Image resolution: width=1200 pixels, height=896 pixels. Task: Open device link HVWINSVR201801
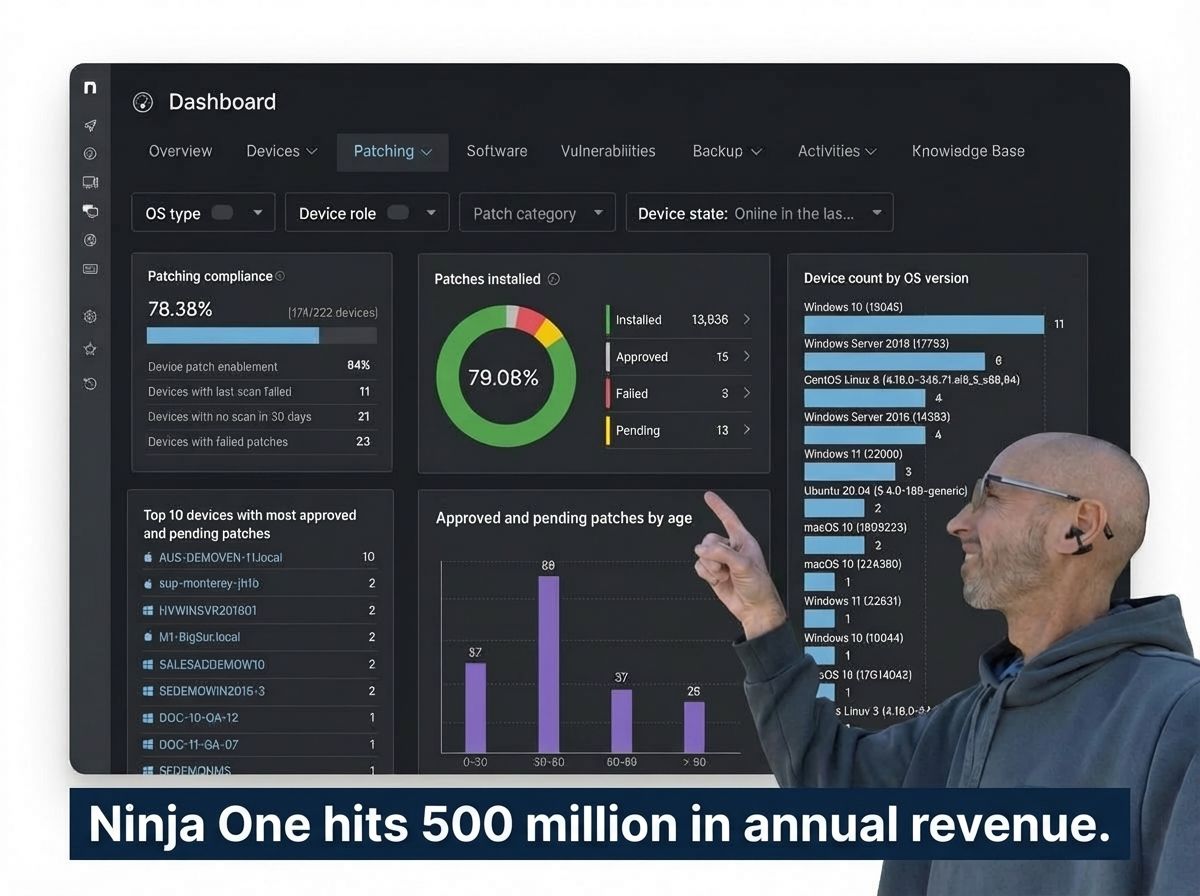[208, 610]
